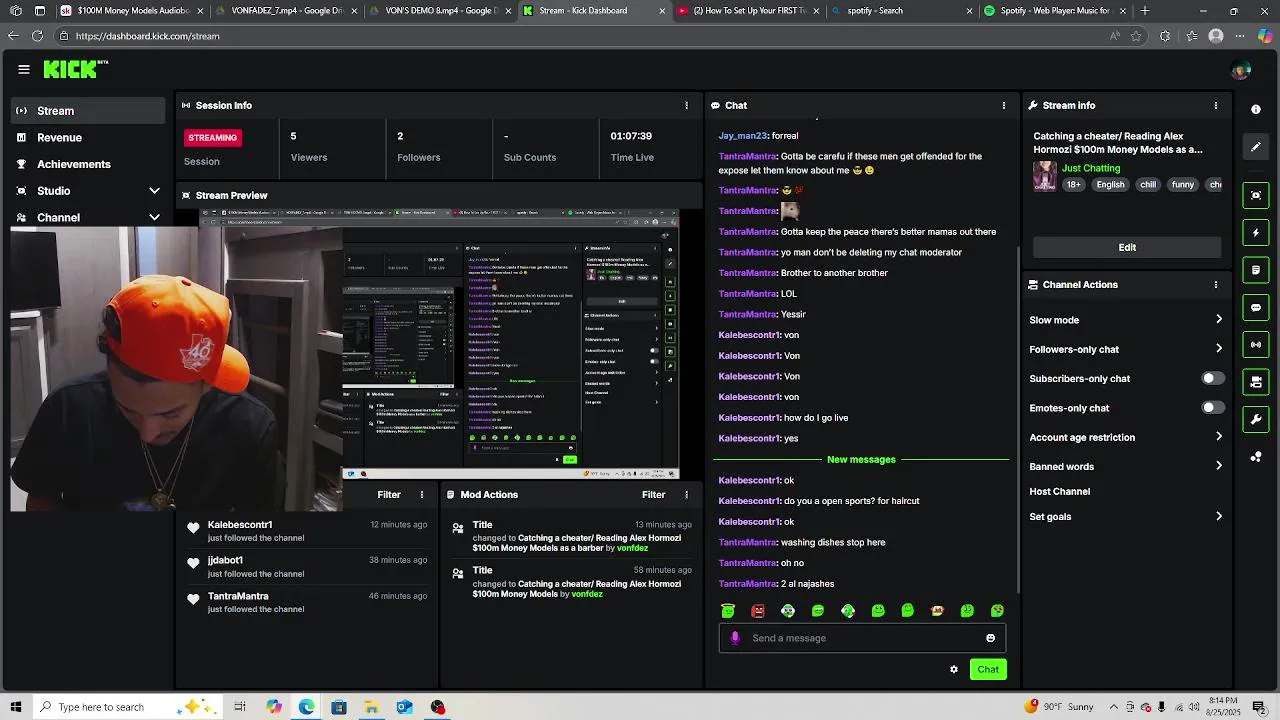Open the profile avatar at top right

(x=1241, y=70)
